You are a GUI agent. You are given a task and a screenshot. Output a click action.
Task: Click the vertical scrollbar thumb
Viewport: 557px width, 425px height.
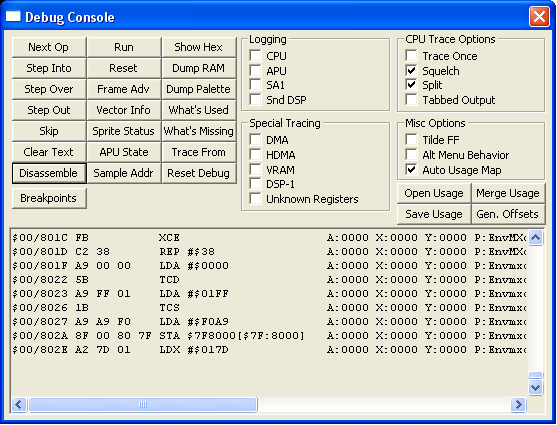tap(535, 375)
